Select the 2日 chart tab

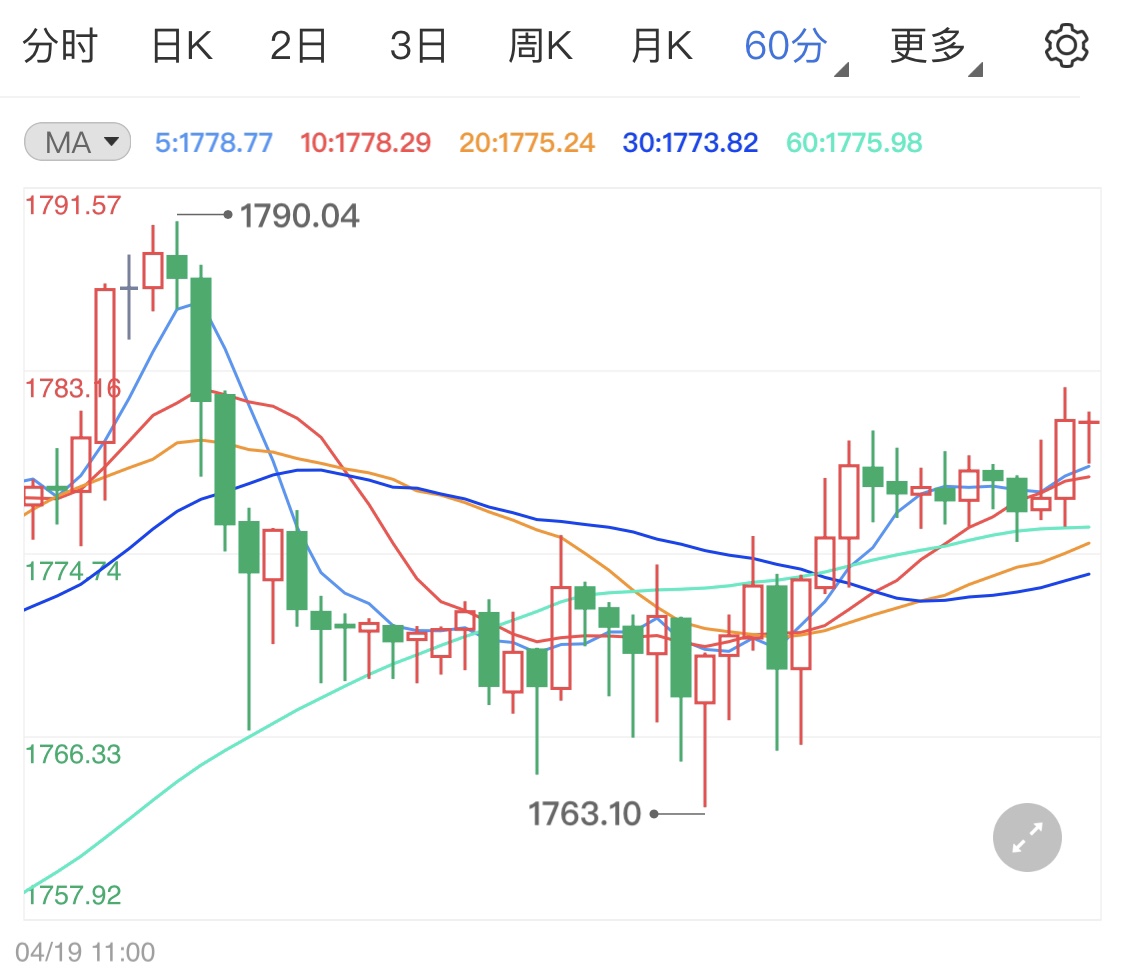pos(298,47)
